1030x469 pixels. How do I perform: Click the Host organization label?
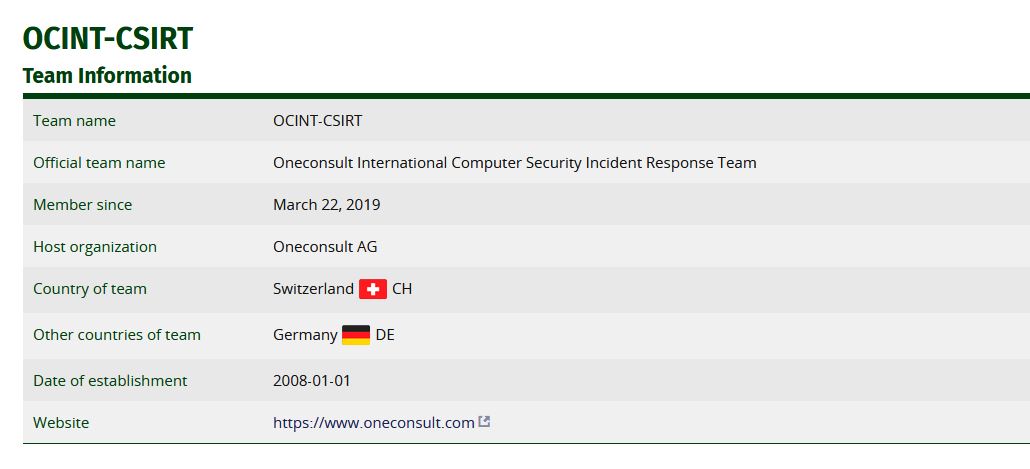point(95,247)
